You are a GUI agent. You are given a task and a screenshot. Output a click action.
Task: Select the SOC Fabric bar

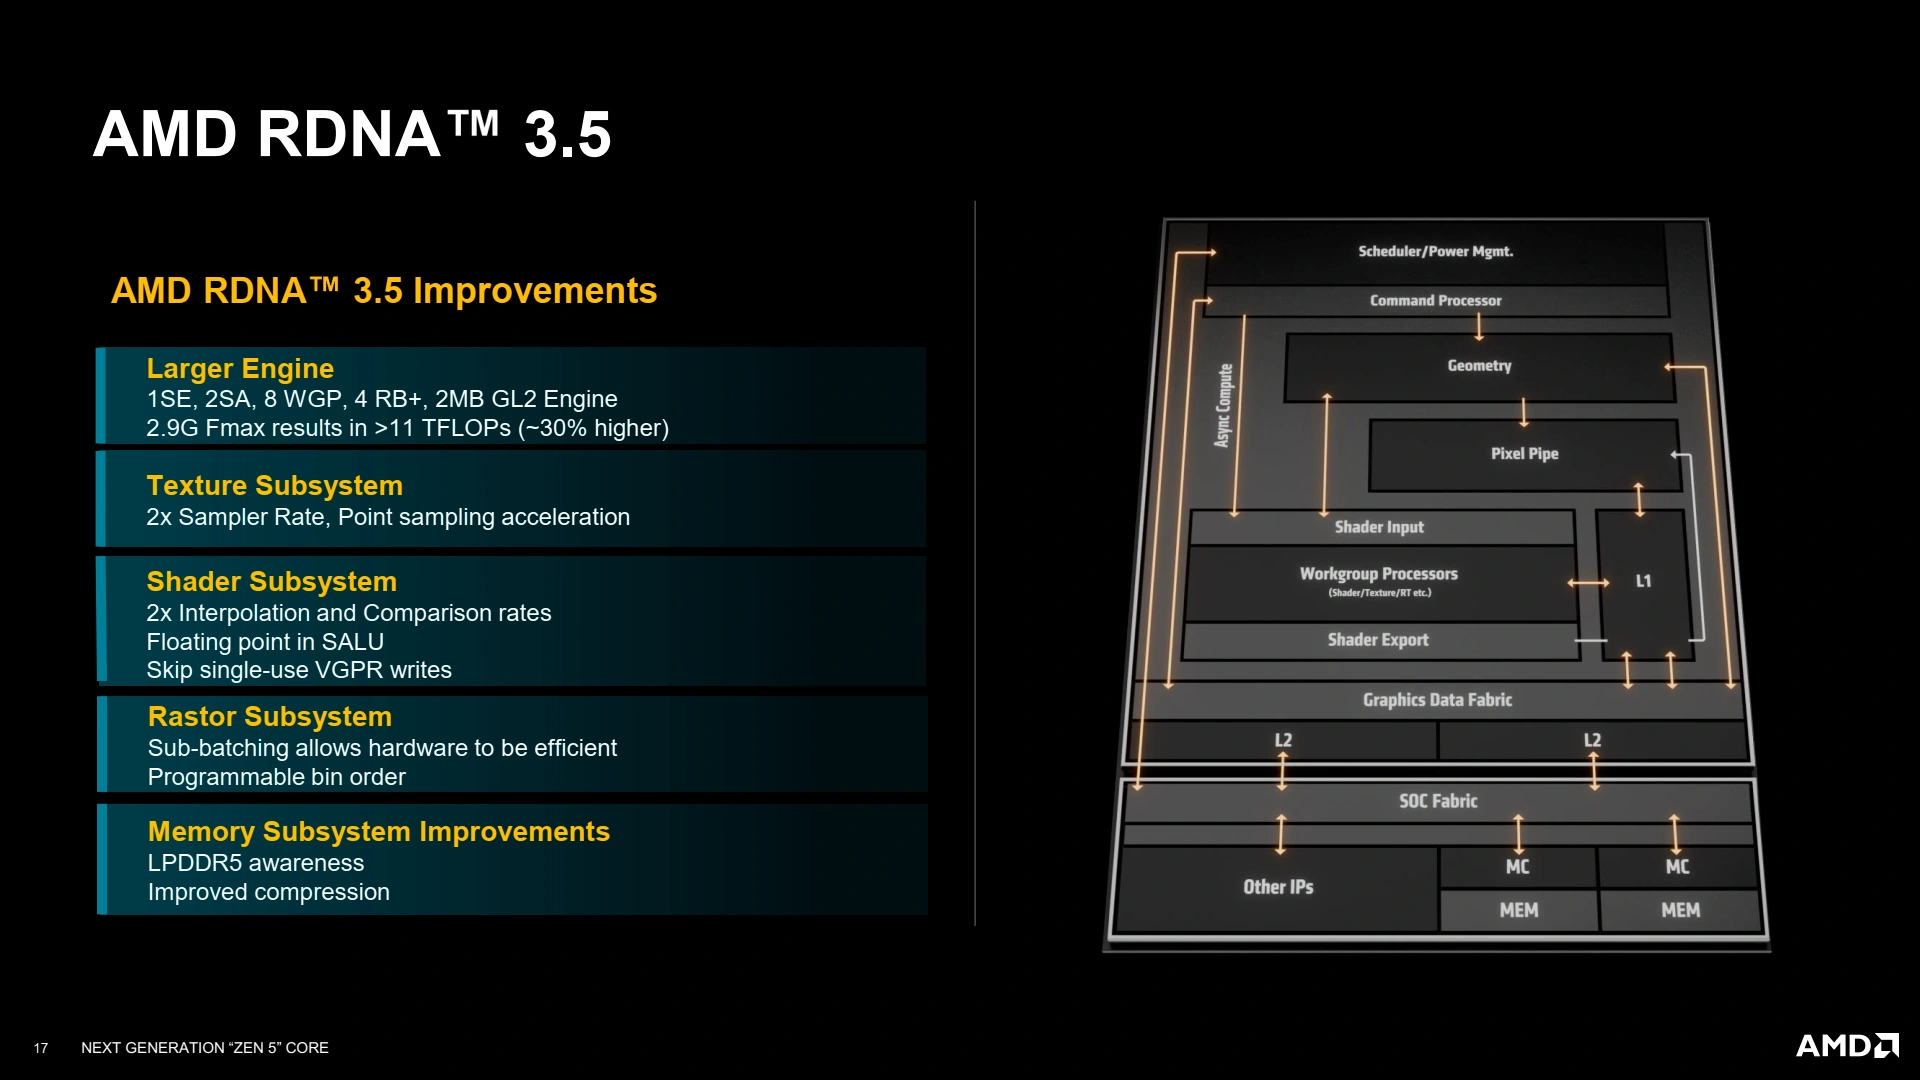click(1438, 801)
